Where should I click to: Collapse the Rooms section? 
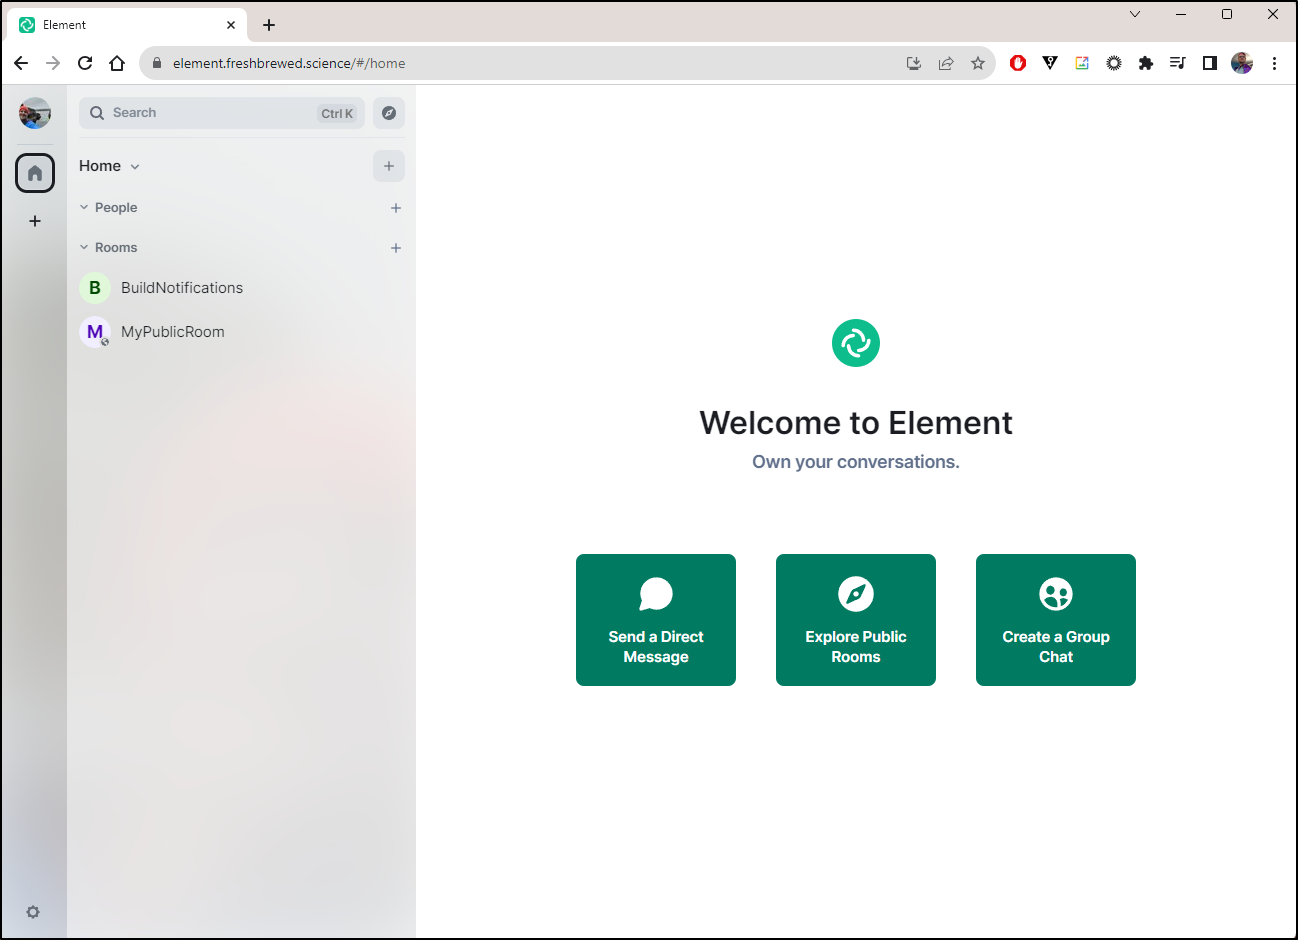click(108, 248)
